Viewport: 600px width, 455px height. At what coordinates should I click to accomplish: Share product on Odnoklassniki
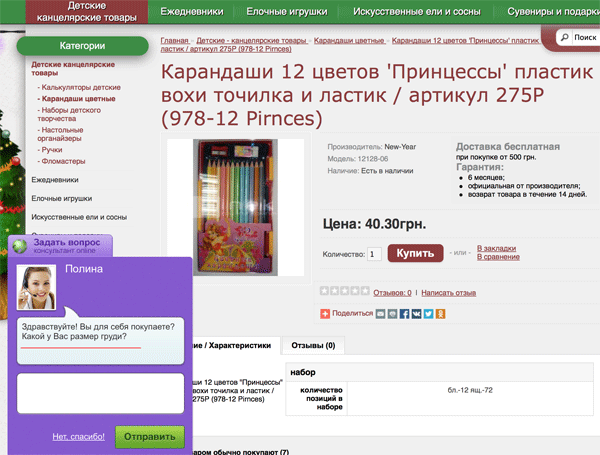point(441,313)
